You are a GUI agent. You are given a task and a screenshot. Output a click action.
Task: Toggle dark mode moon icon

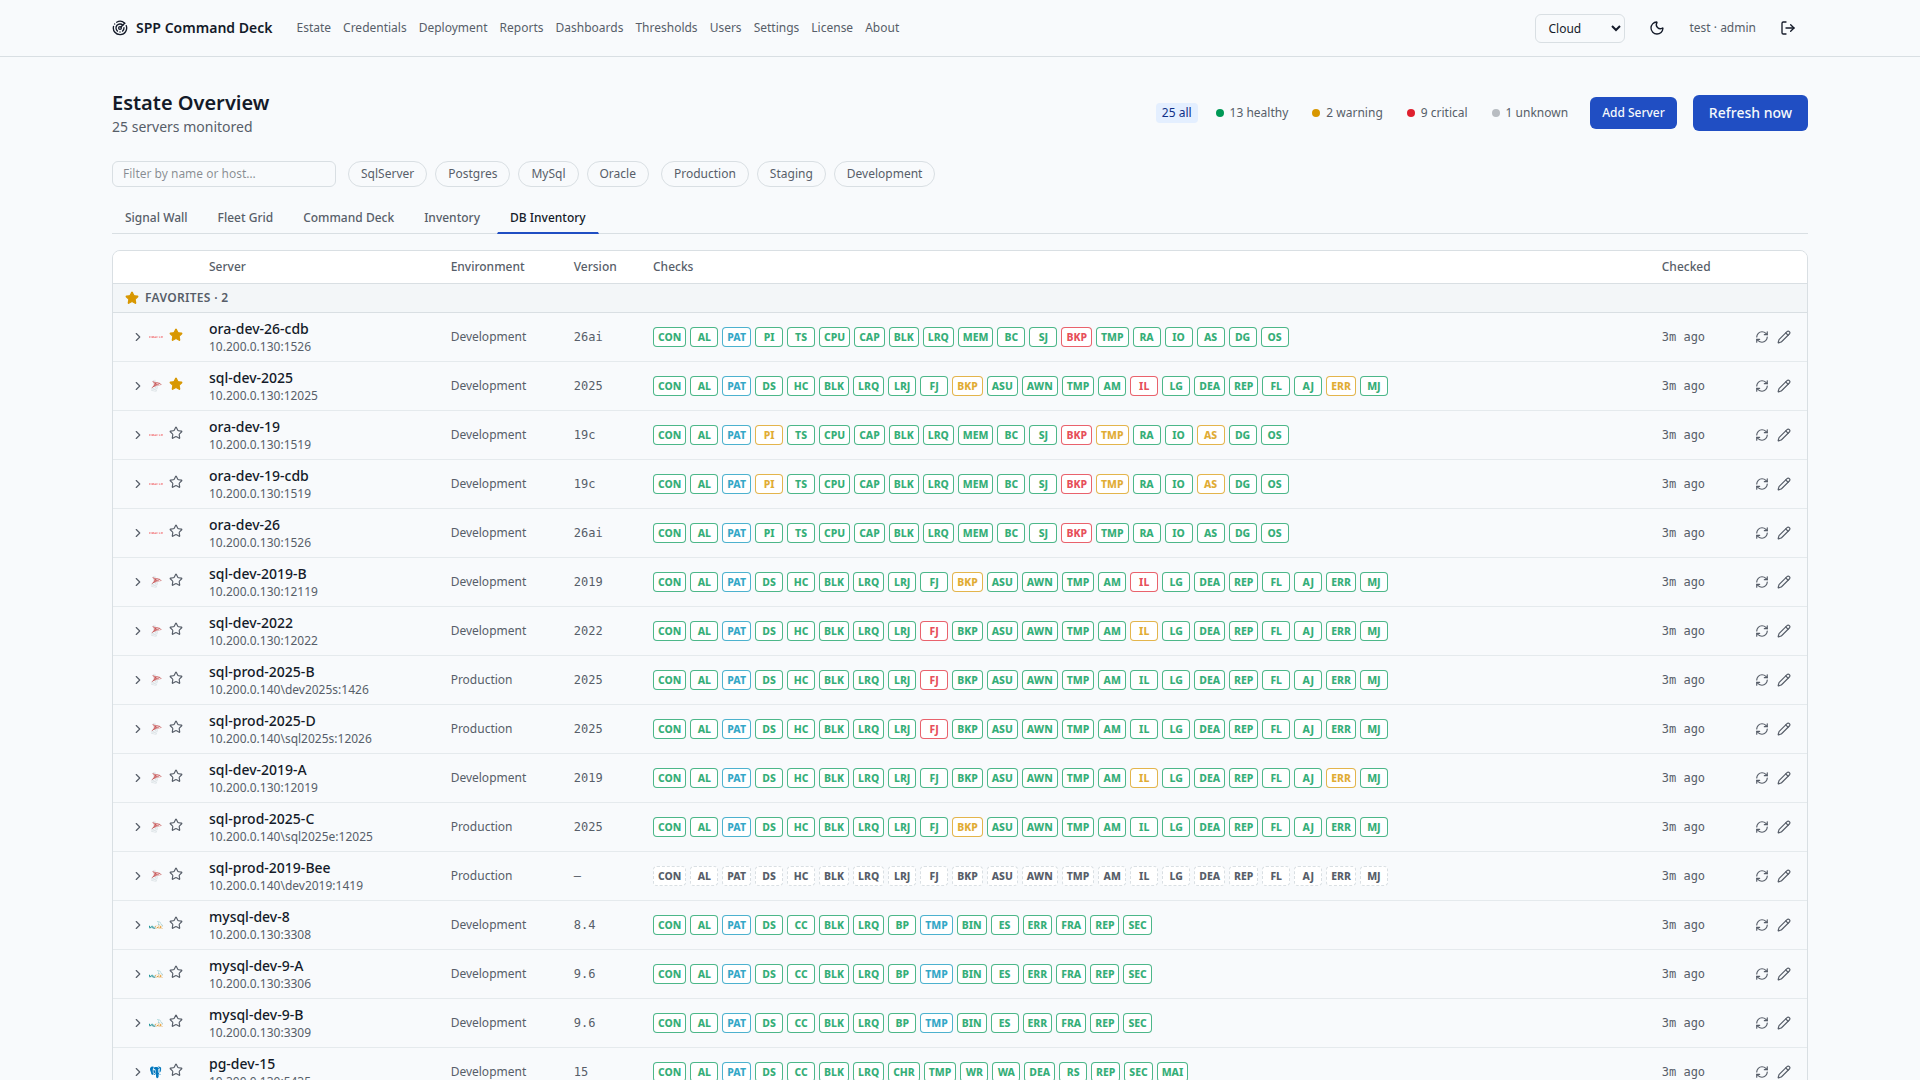pos(1657,28)
